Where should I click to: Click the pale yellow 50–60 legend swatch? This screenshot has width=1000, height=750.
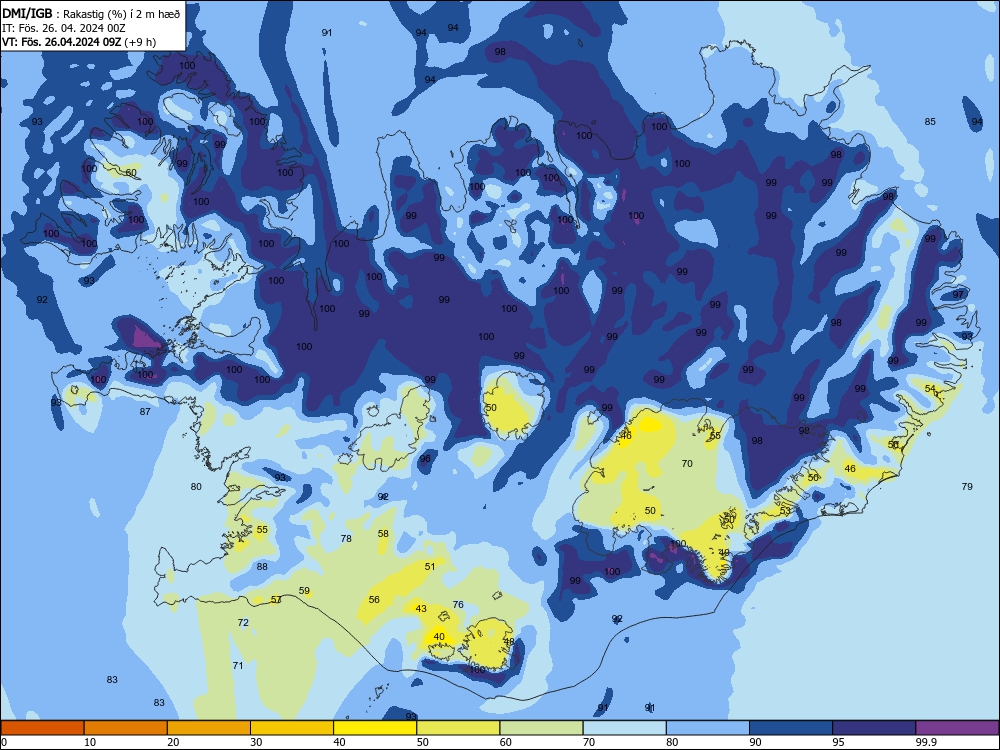pyautogui.click(x=458, y=728)
